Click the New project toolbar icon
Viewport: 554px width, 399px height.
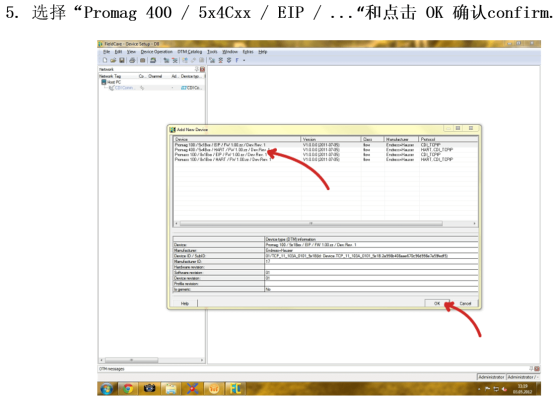click(x=105, y=60)
